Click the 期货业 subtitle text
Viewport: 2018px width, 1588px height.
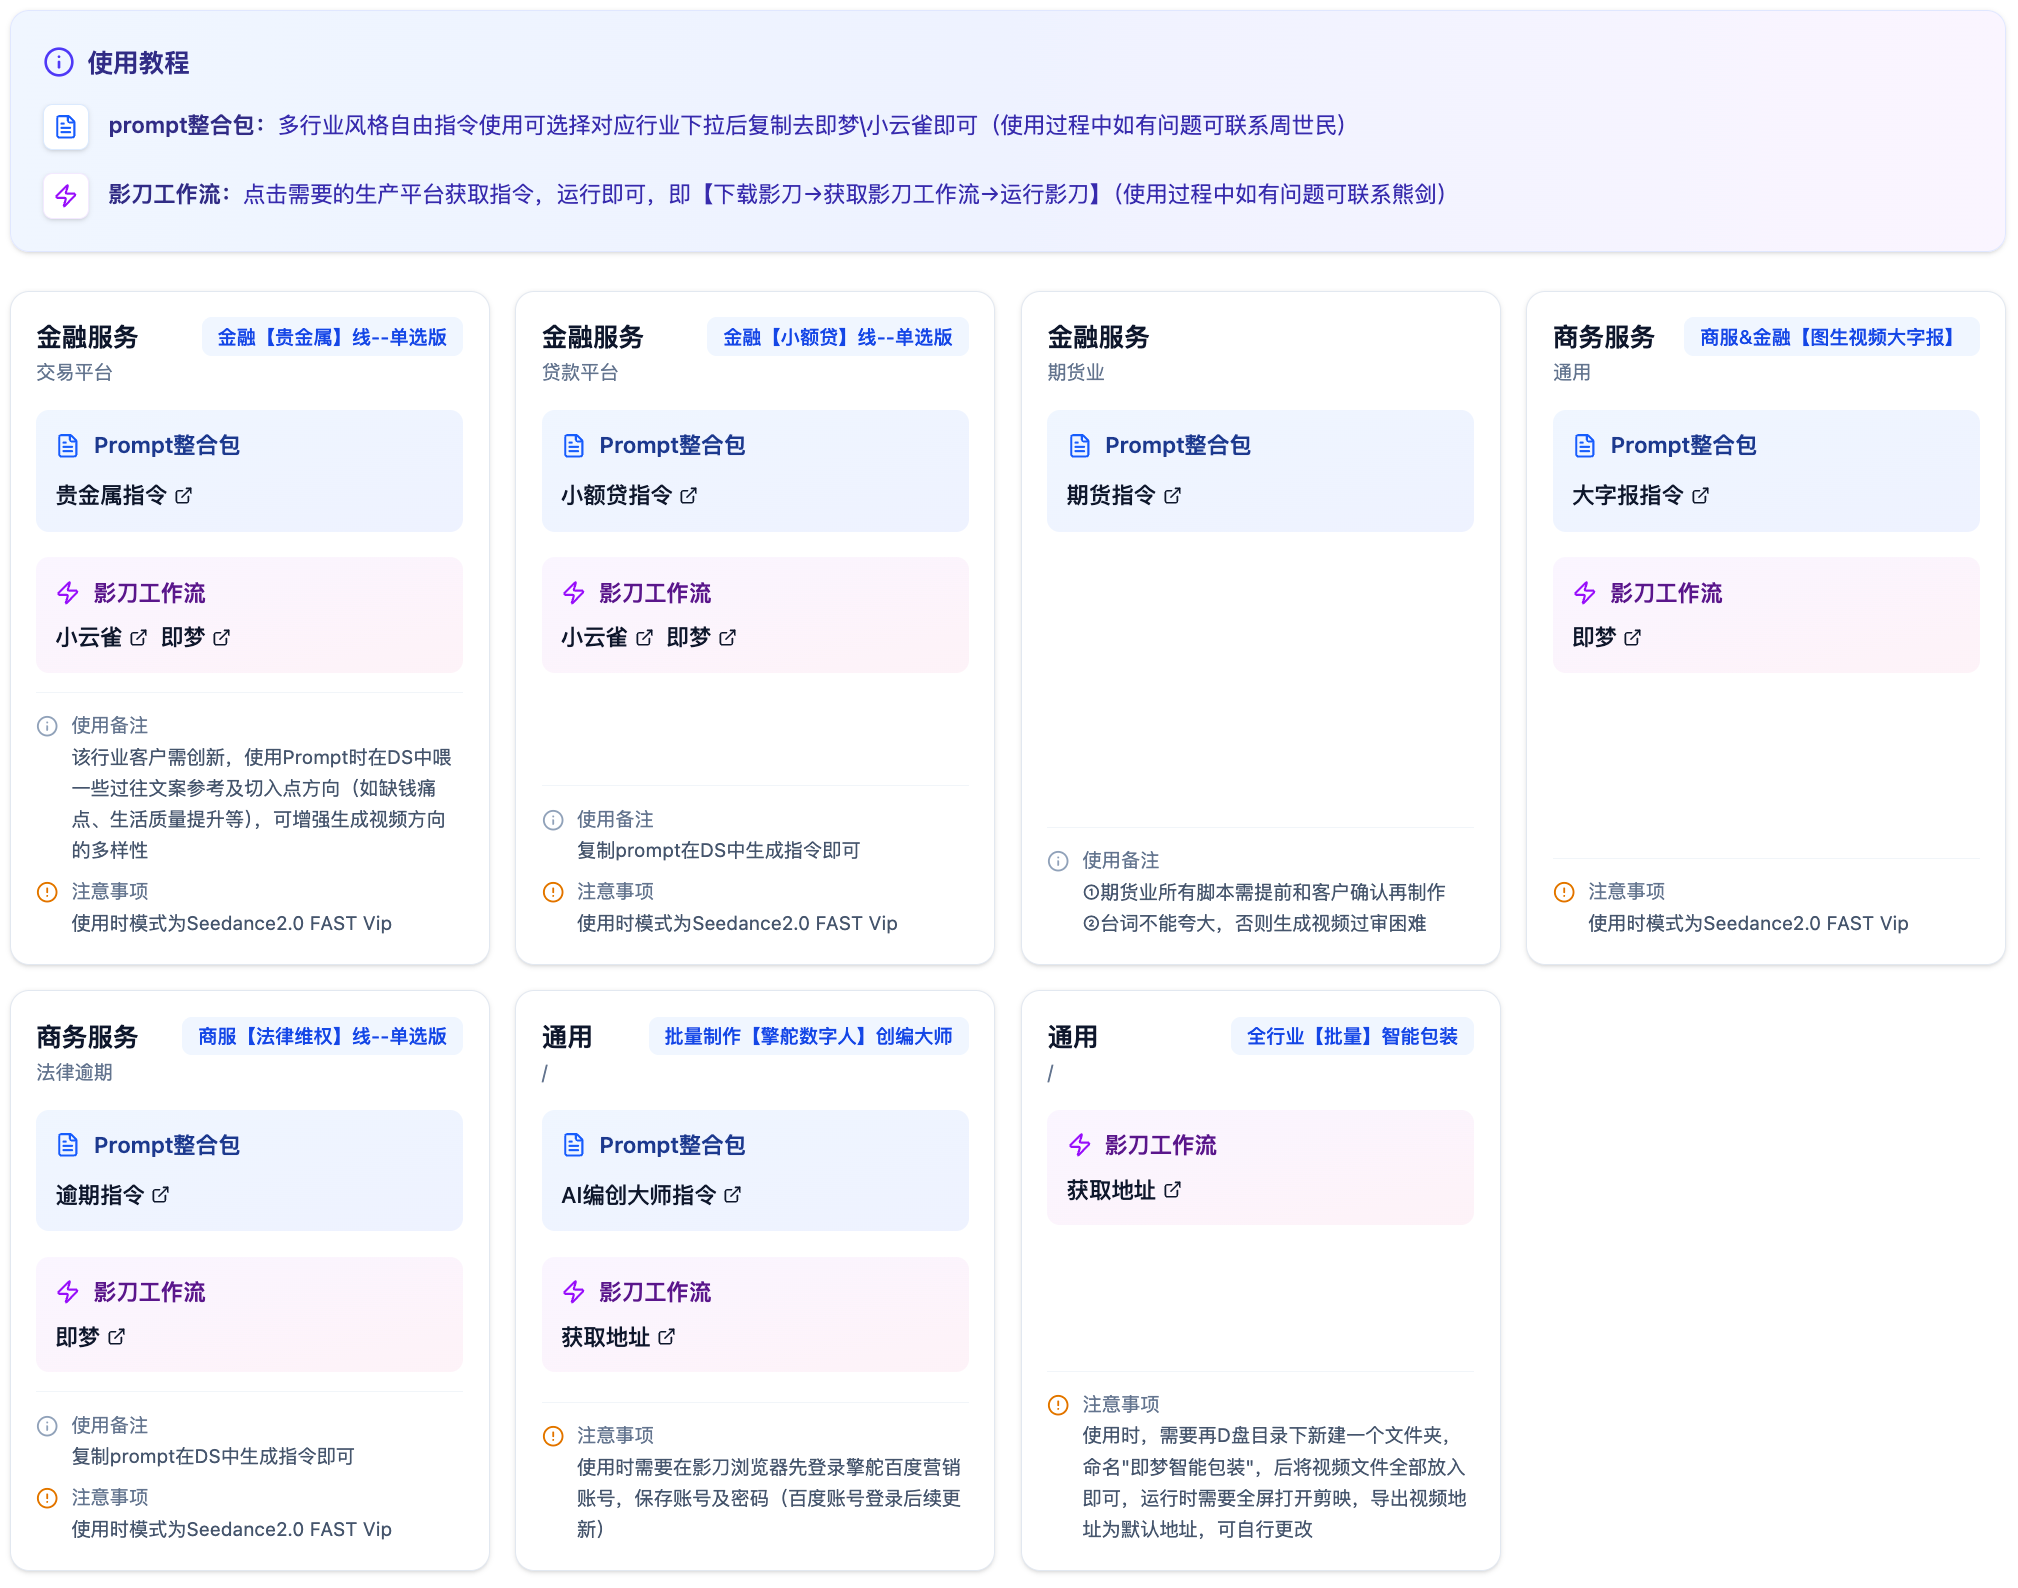click(x=1076, y=372)
